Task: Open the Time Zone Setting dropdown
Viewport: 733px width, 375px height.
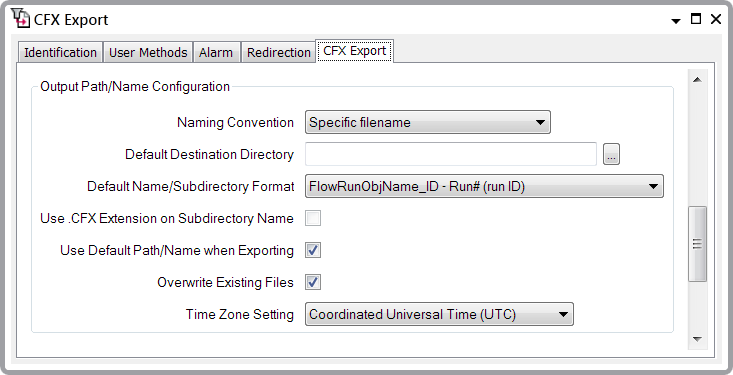Action: pyautogui.click(x=439, y=314)
